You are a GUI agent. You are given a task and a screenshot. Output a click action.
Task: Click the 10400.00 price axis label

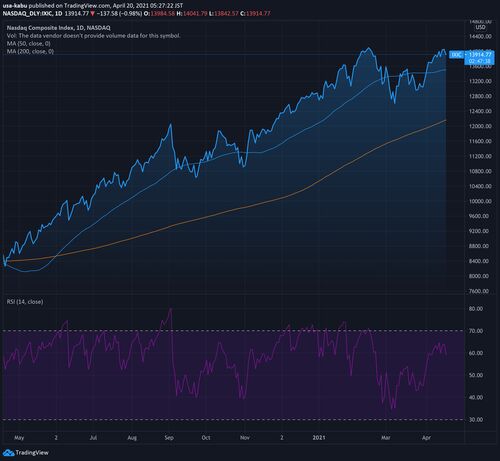pyautogui.click(x=480, y=186)
